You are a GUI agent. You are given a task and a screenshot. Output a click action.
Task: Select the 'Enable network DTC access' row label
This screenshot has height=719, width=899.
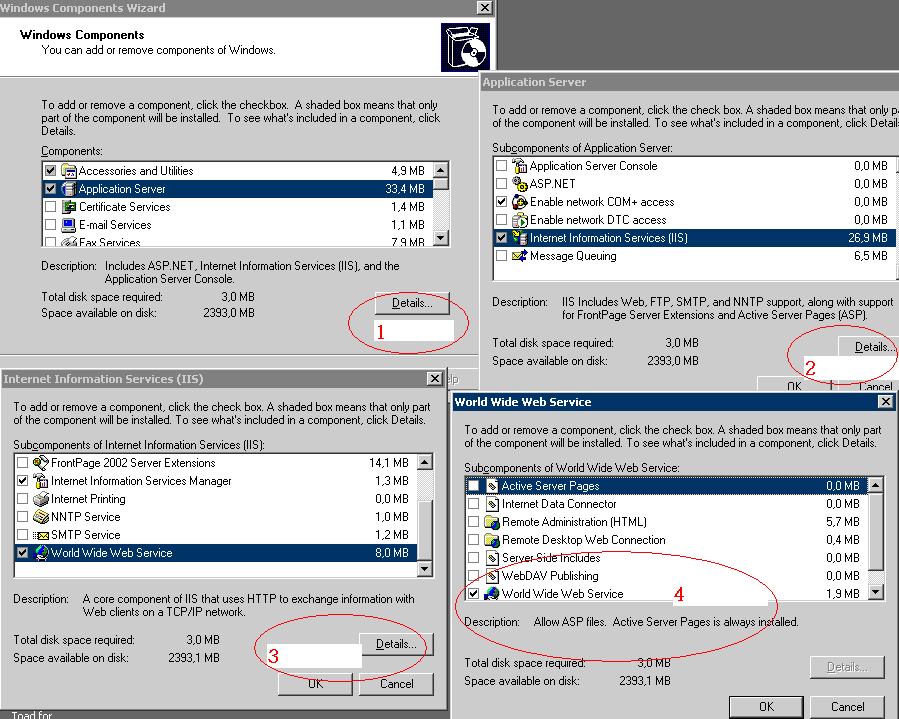click(598, 220)
